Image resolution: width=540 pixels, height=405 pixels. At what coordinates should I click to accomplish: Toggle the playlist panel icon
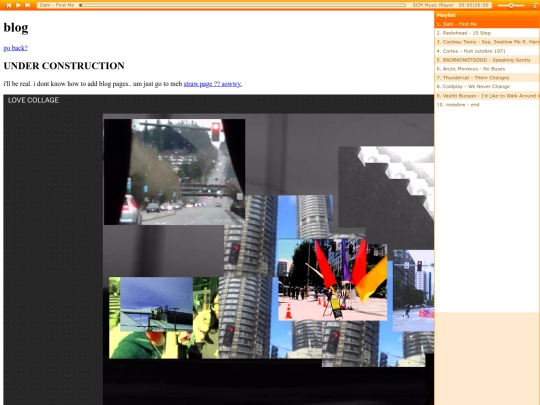[x=534, y=5]
